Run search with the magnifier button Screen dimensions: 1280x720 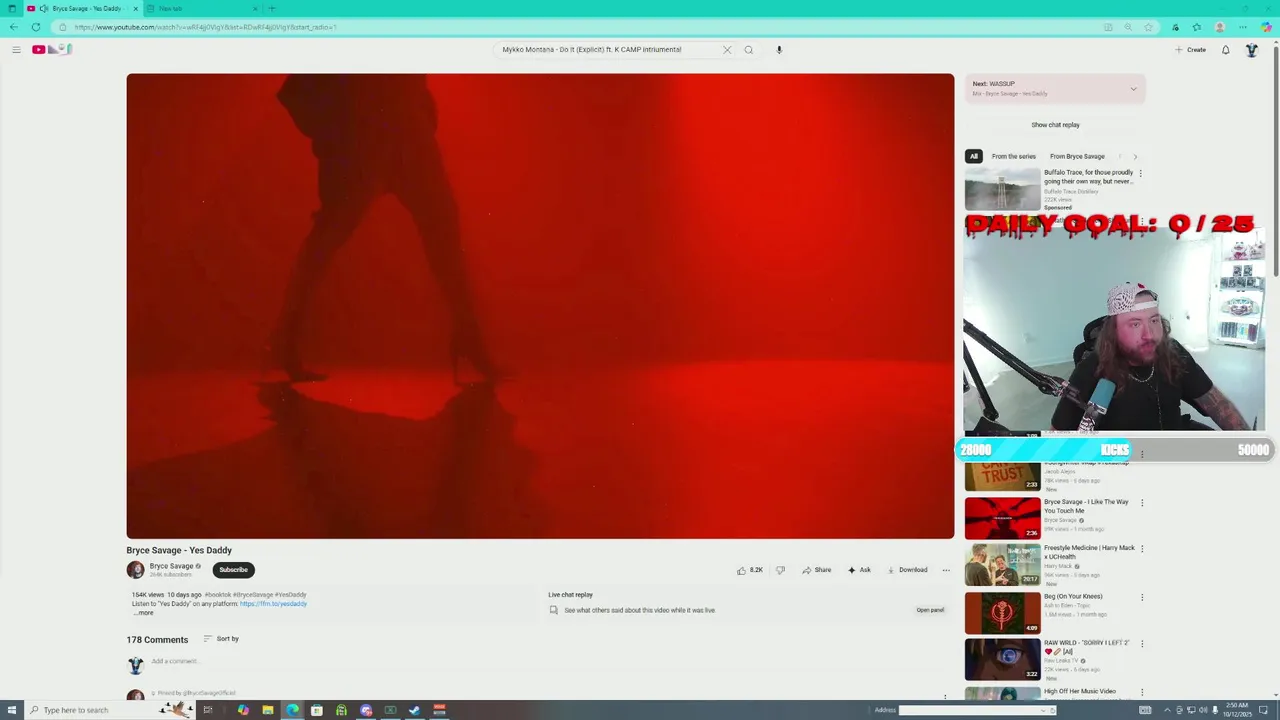coord(748,49)
